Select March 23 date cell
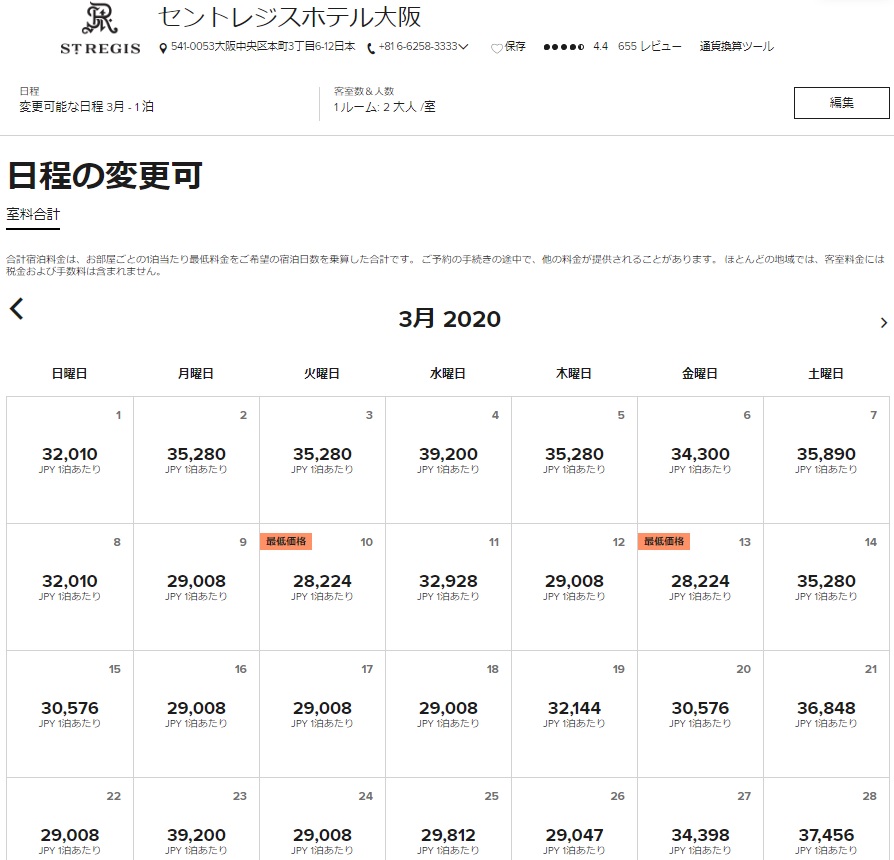This screenshot has width=894, height=860. pyautogui.click(x=196, y=819)
